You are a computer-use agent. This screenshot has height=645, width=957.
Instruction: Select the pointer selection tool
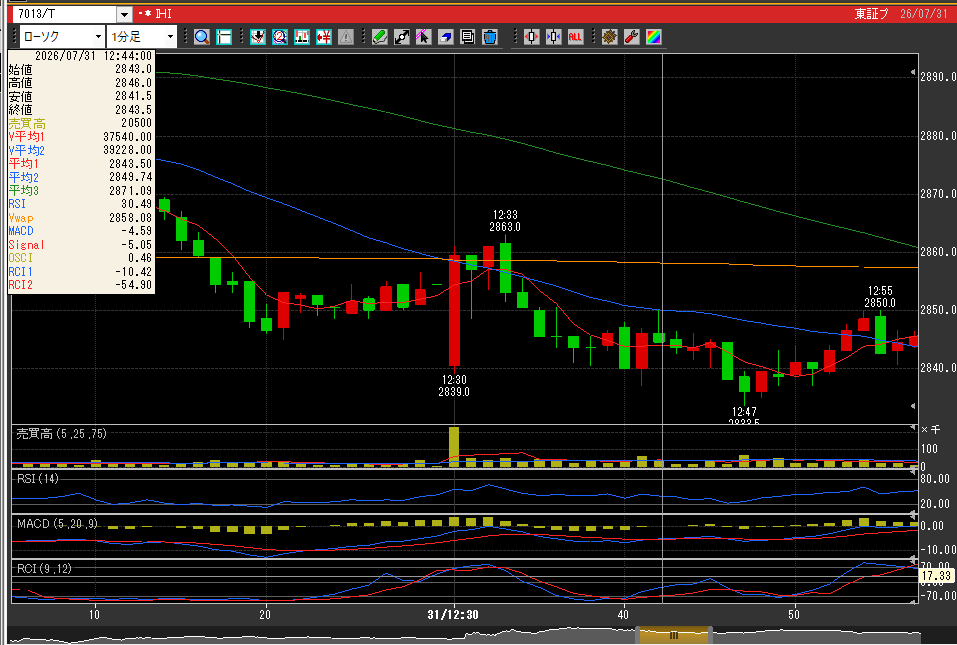[x=424, y=37]
